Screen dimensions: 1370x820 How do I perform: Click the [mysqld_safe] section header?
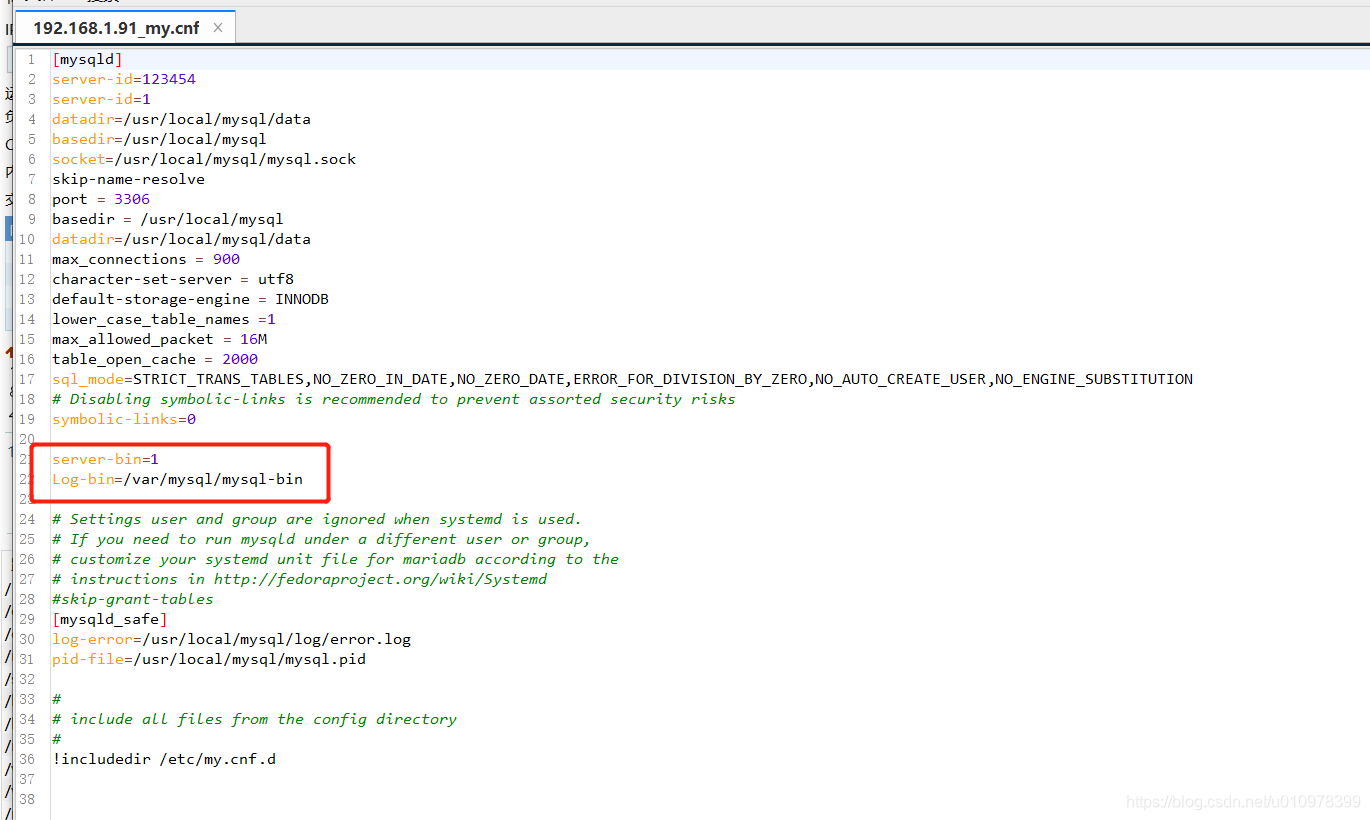click(110, 619)
